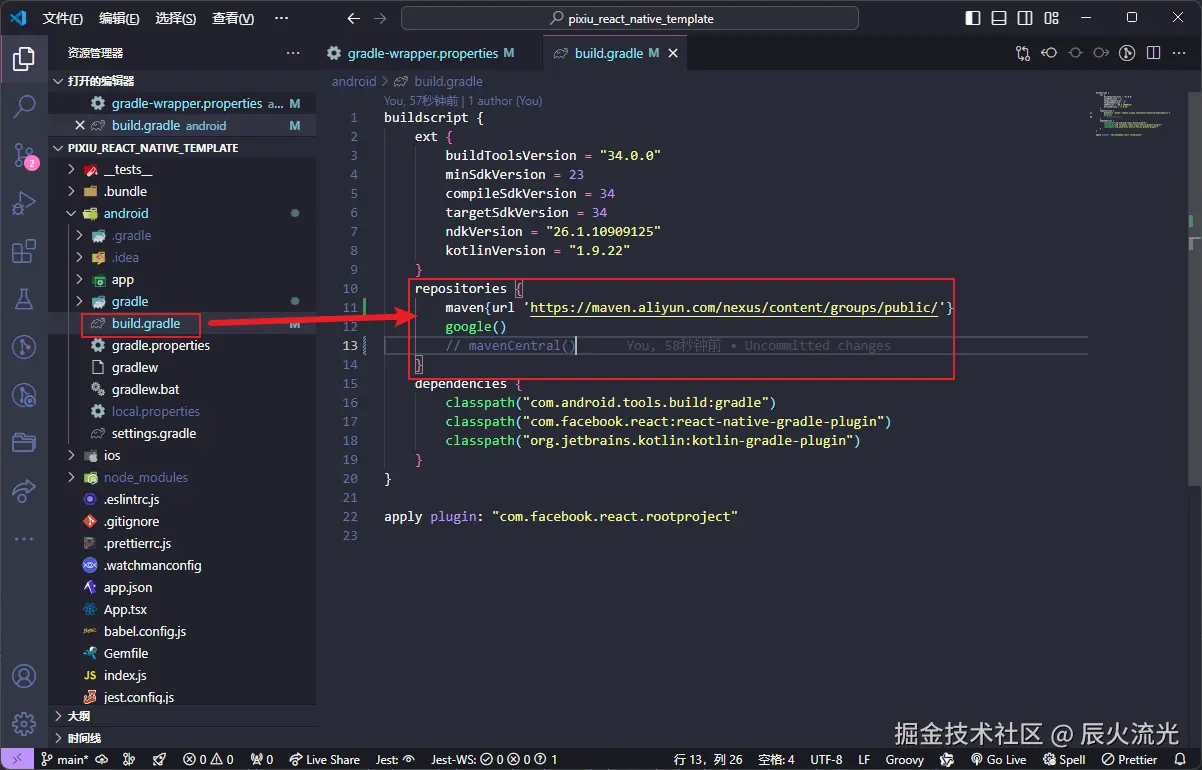Open the Testing flask view
The image size is (1202, 770).
(x=24, y=299)
